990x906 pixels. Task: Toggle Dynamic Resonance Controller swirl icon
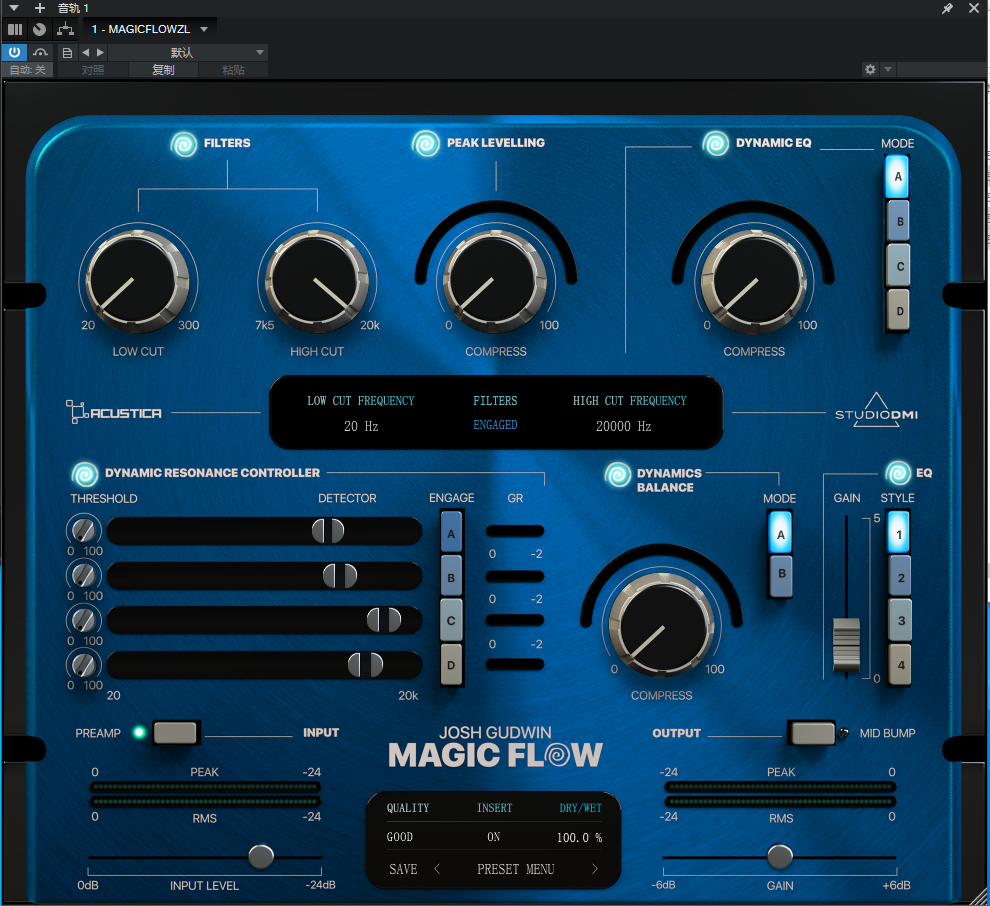click(x=85, y=474)
